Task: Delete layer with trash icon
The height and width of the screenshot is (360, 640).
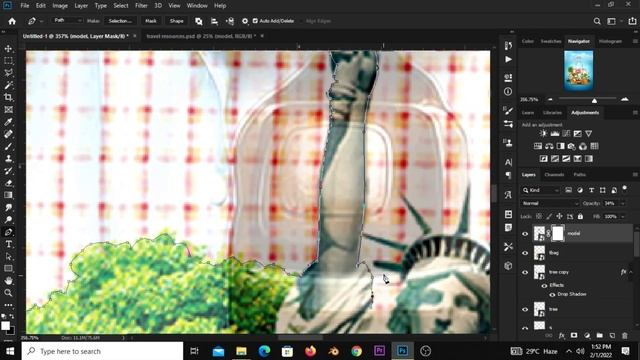Action: tap(624, 336)
